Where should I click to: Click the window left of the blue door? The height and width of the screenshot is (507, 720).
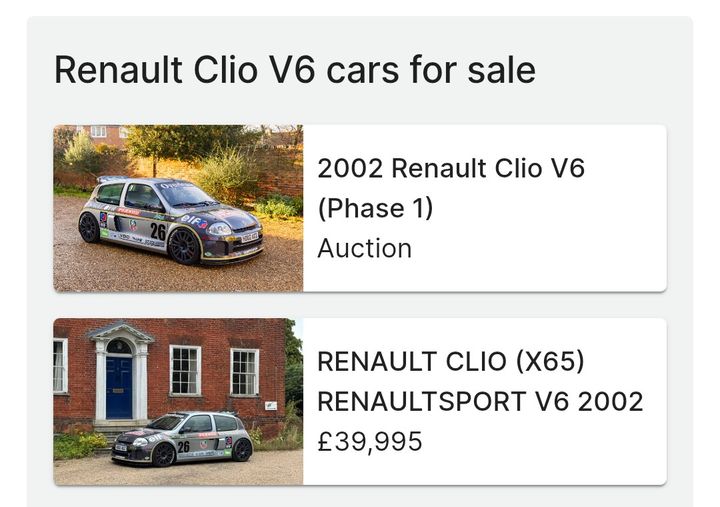pos(60,365)
